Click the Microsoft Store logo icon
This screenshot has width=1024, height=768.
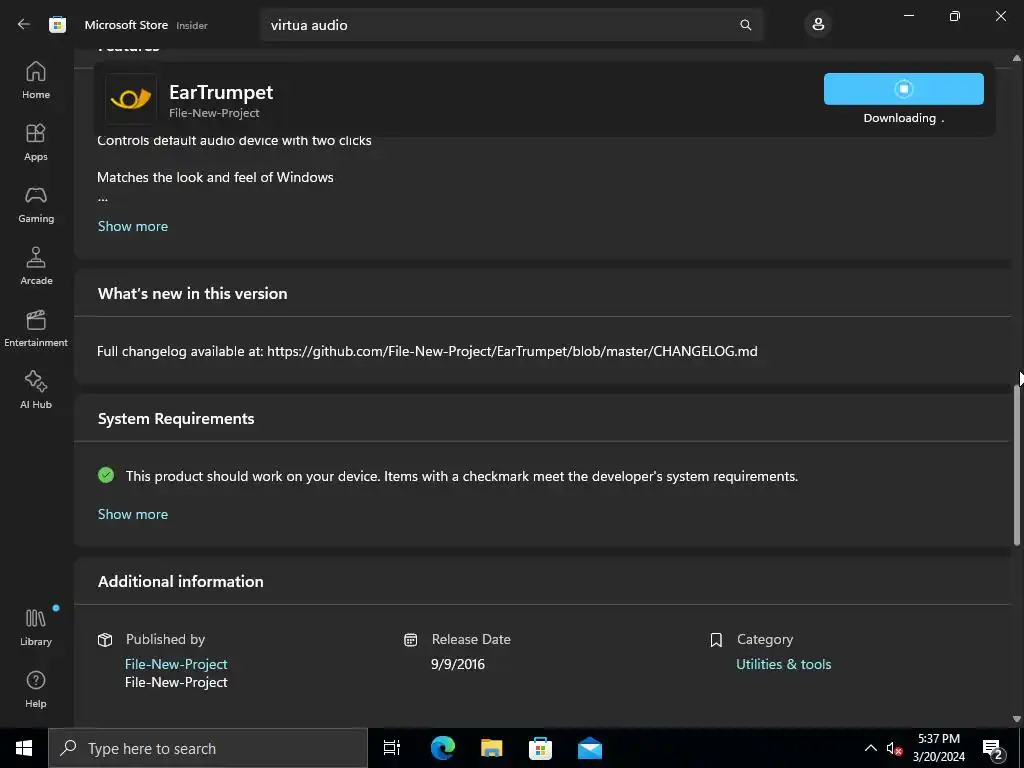point(57,25)
